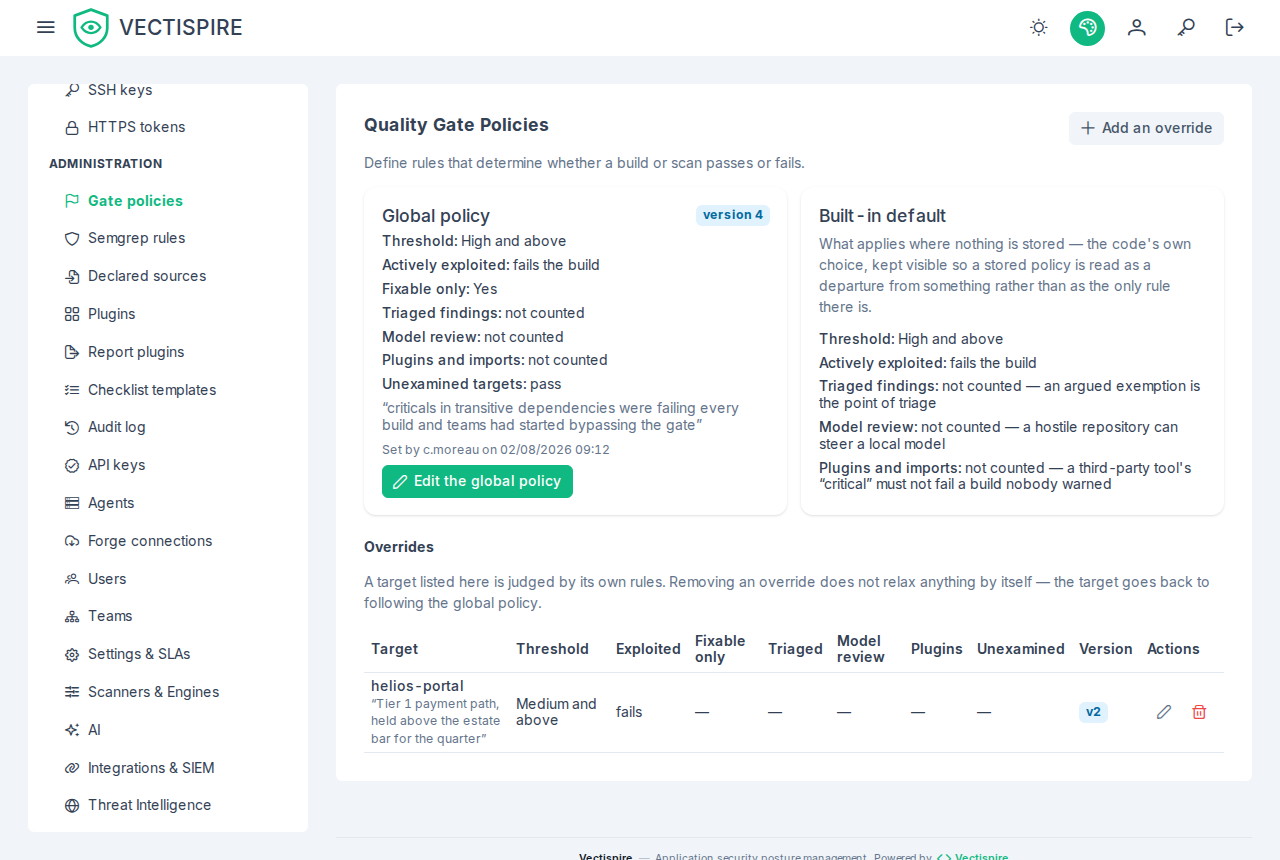The height and width of the screenshot is (860, 1280).
Task: Click the Plugins grid icon
Action: [x=72, y=314]
